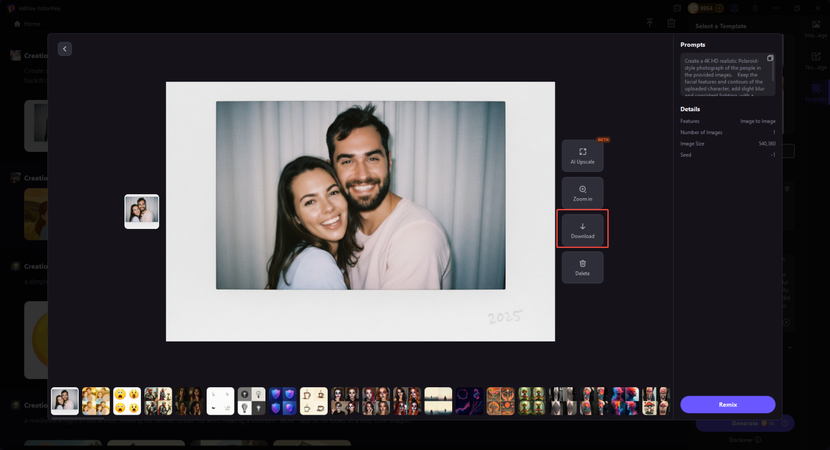Click the background upload arrow icon

649,23
